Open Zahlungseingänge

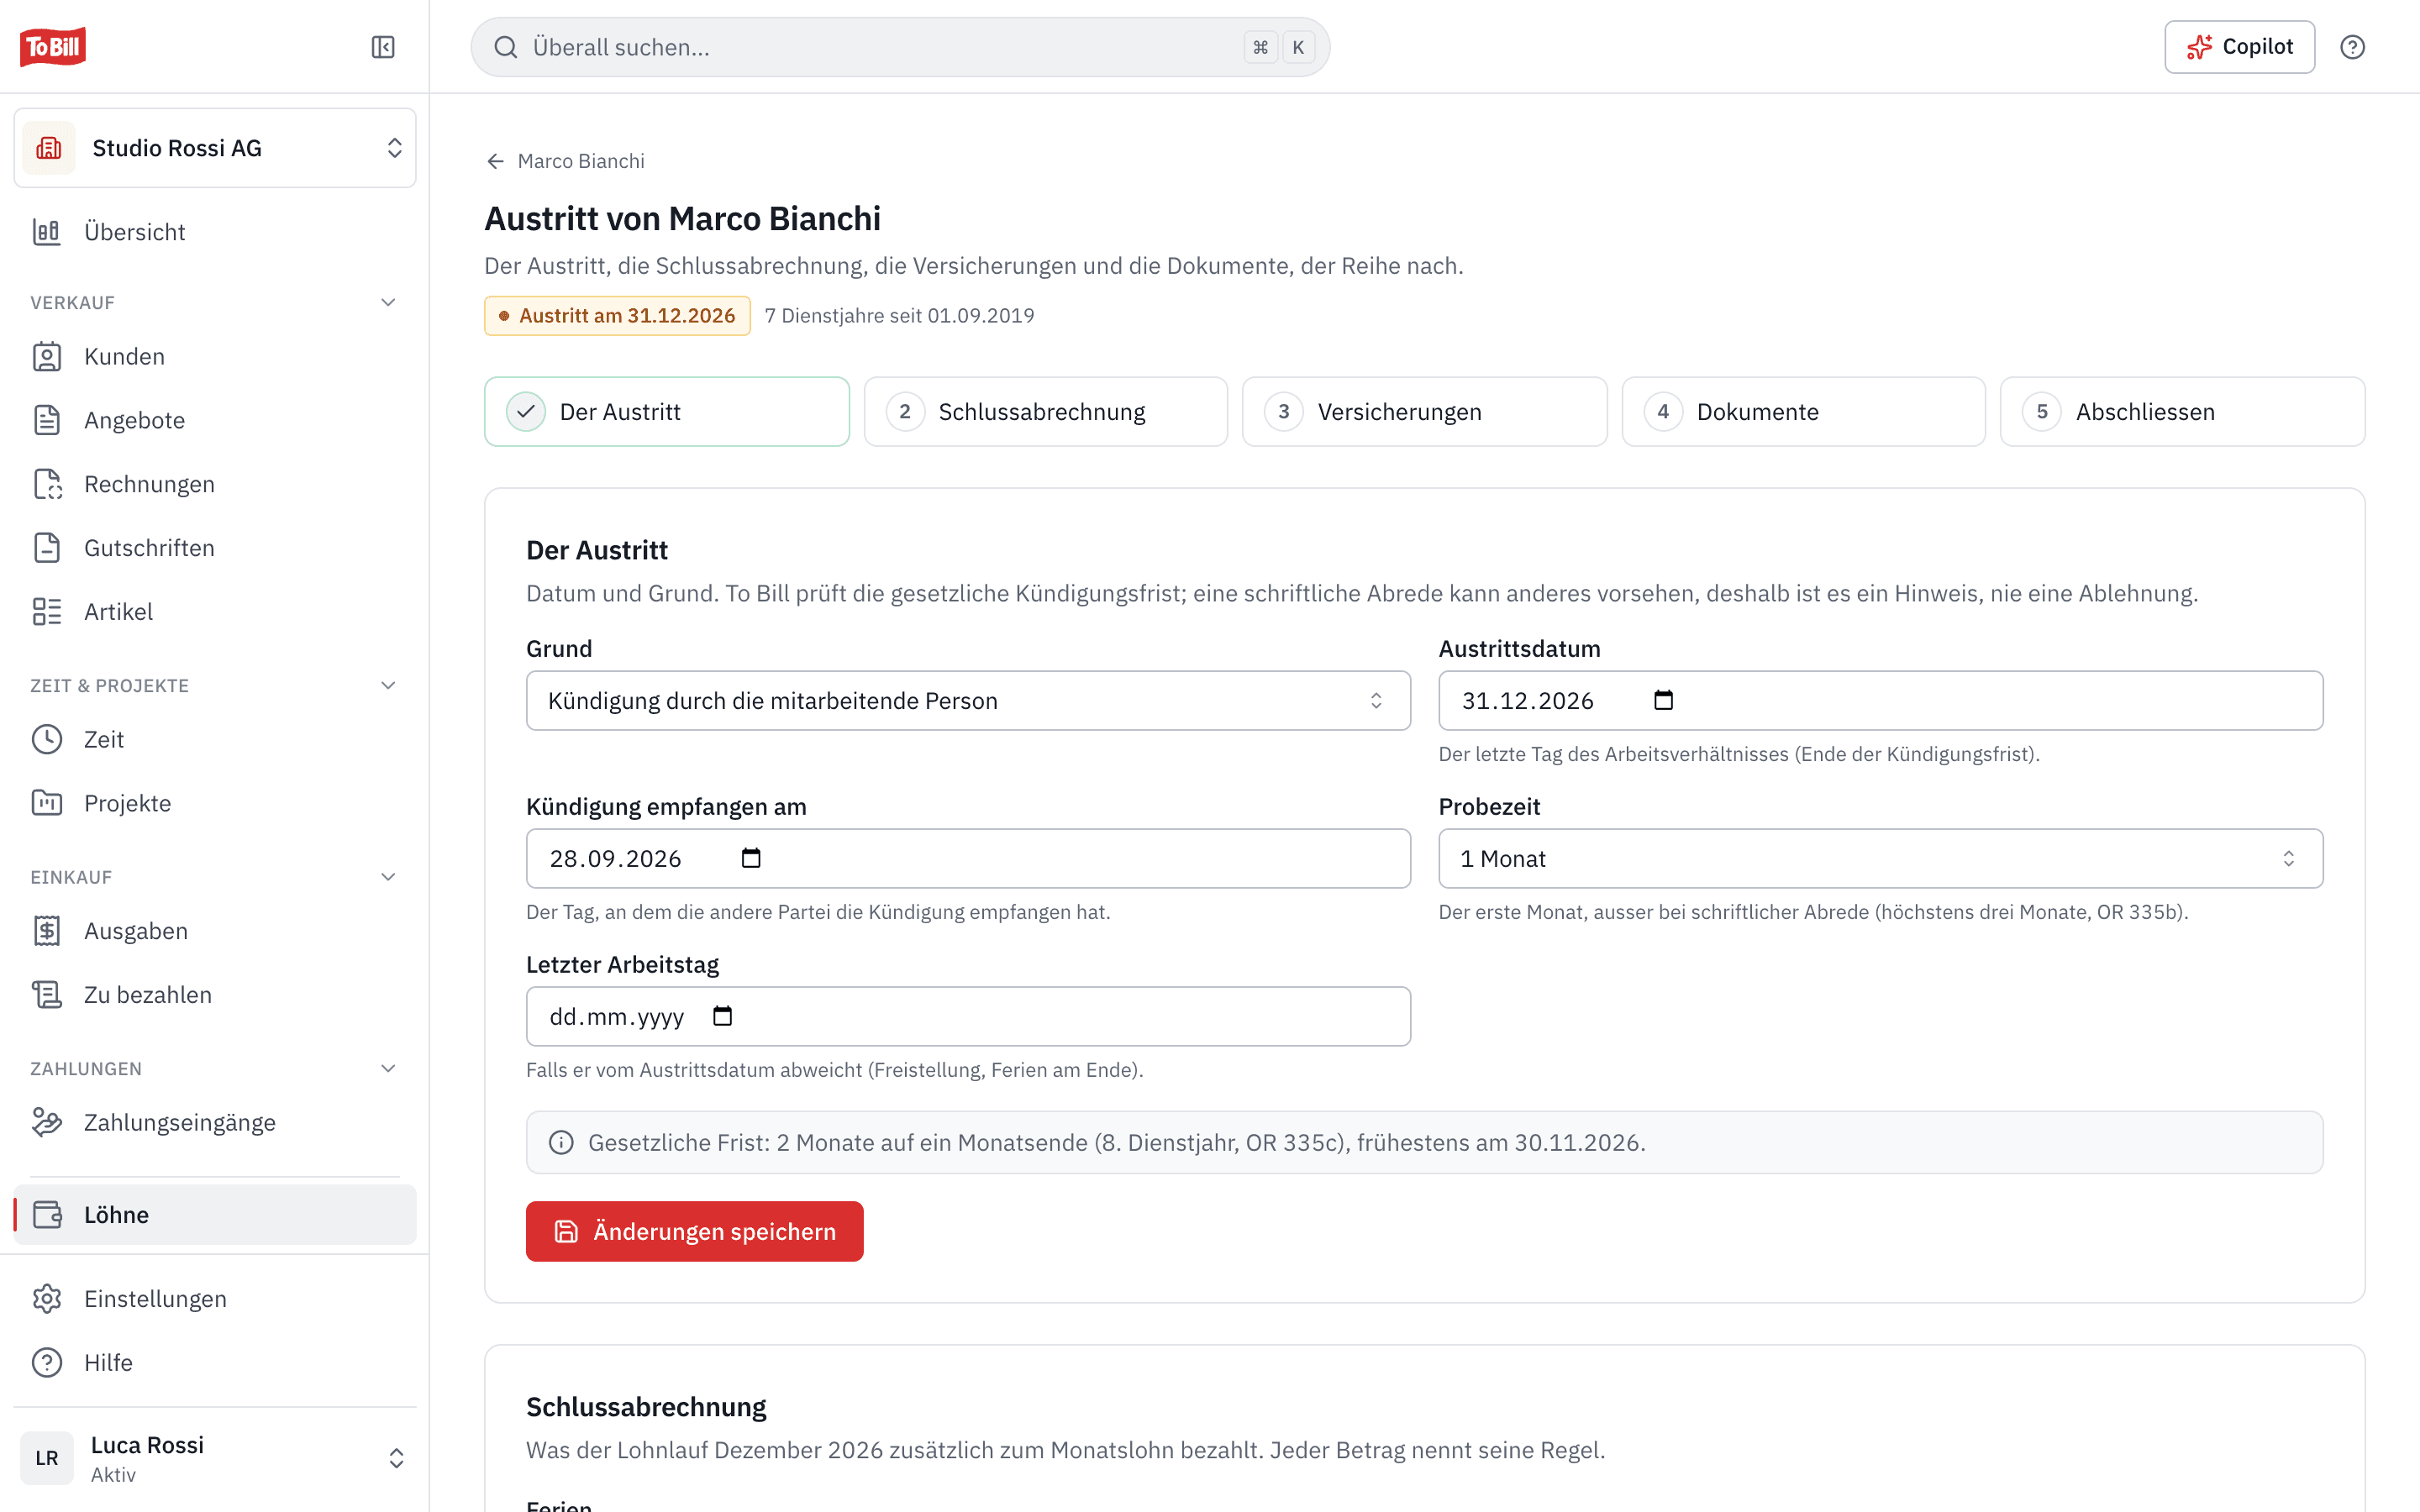click(x=215, y=1122)
